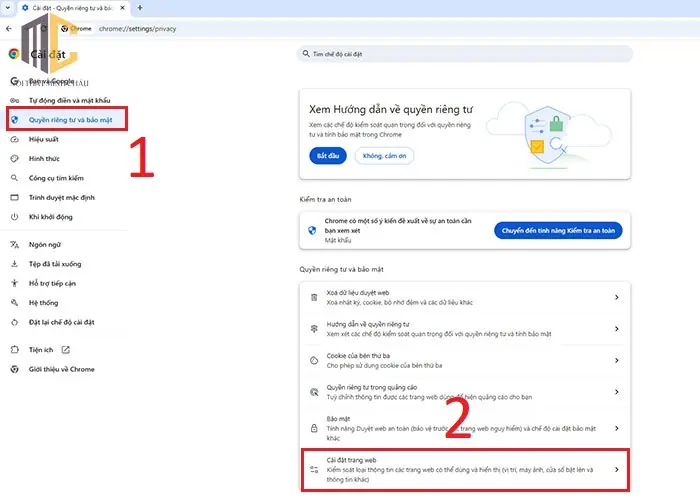This screenshot has height=500, width=700.
Task: Open the tab search dropdown arrow
Action: coord(8,8)
